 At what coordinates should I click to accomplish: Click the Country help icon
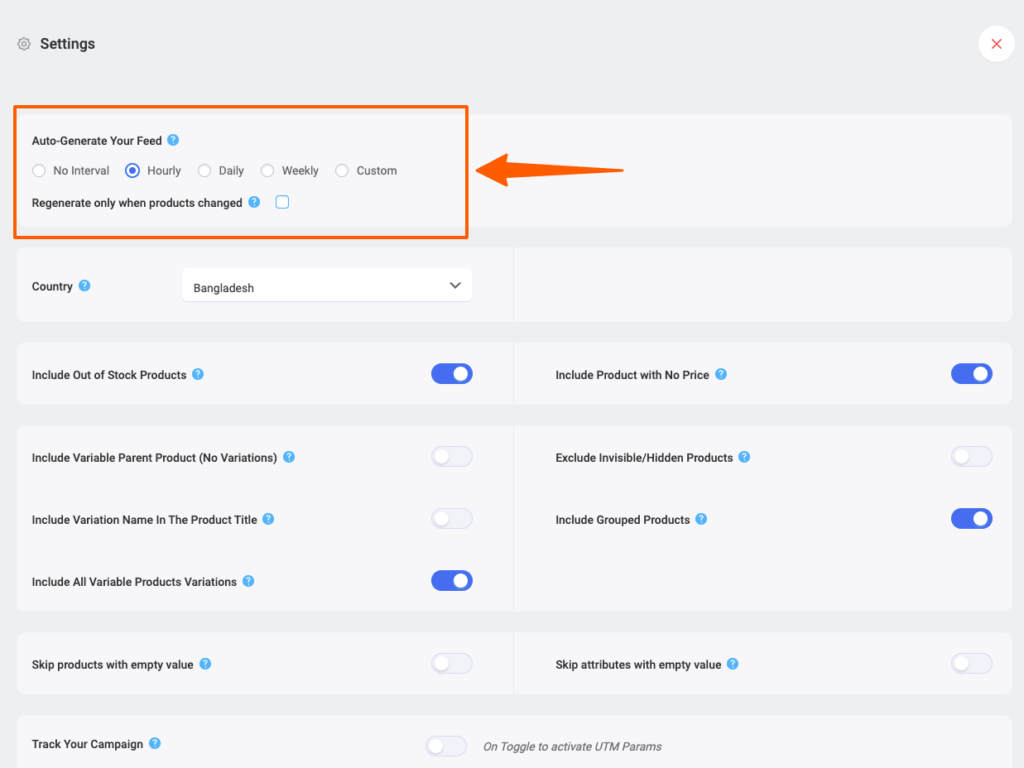pyautogui.click(x=84, y=285)
